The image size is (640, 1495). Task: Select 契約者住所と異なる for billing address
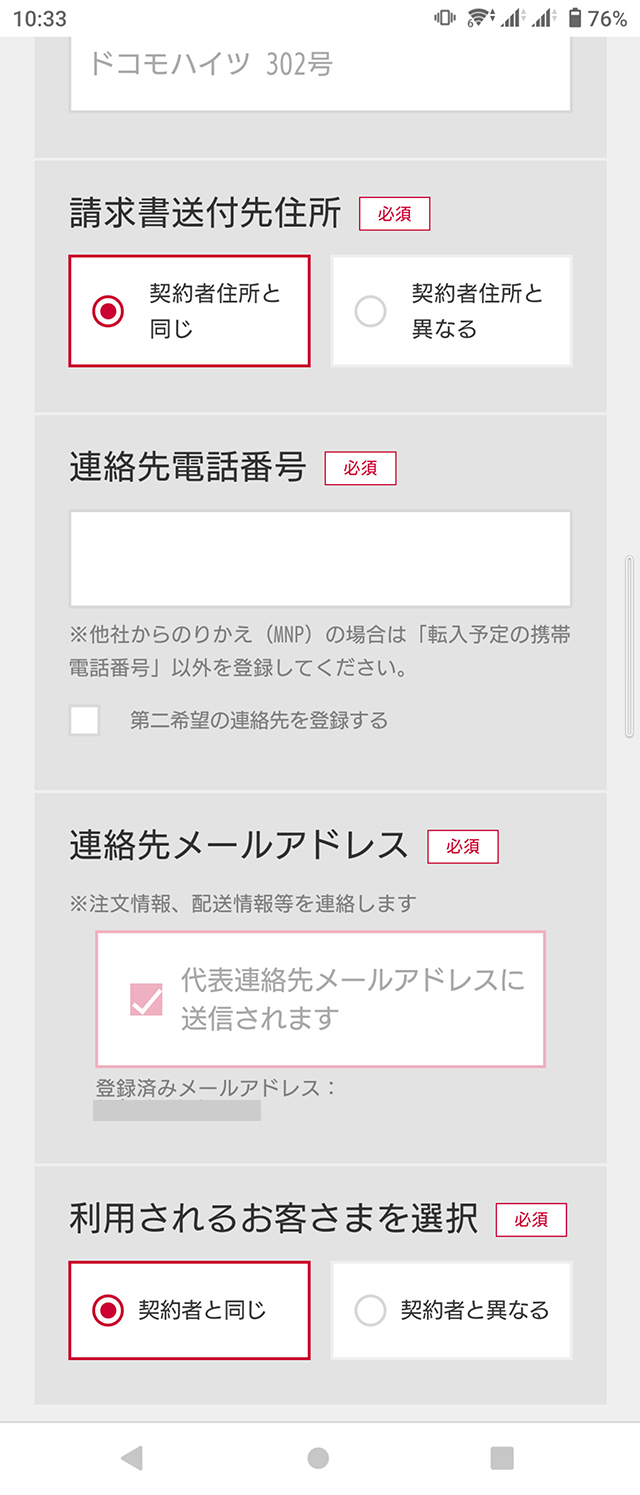point(451,311)
